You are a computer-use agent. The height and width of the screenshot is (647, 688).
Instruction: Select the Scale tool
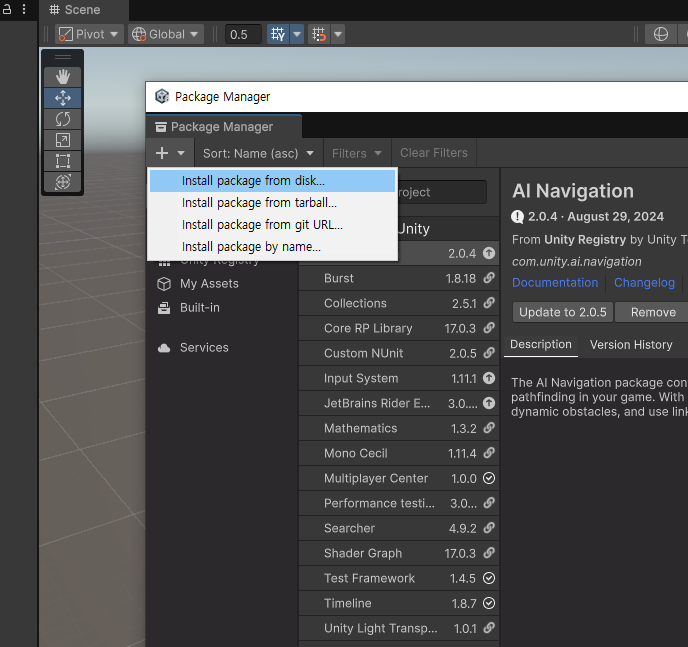pos(63,140)
